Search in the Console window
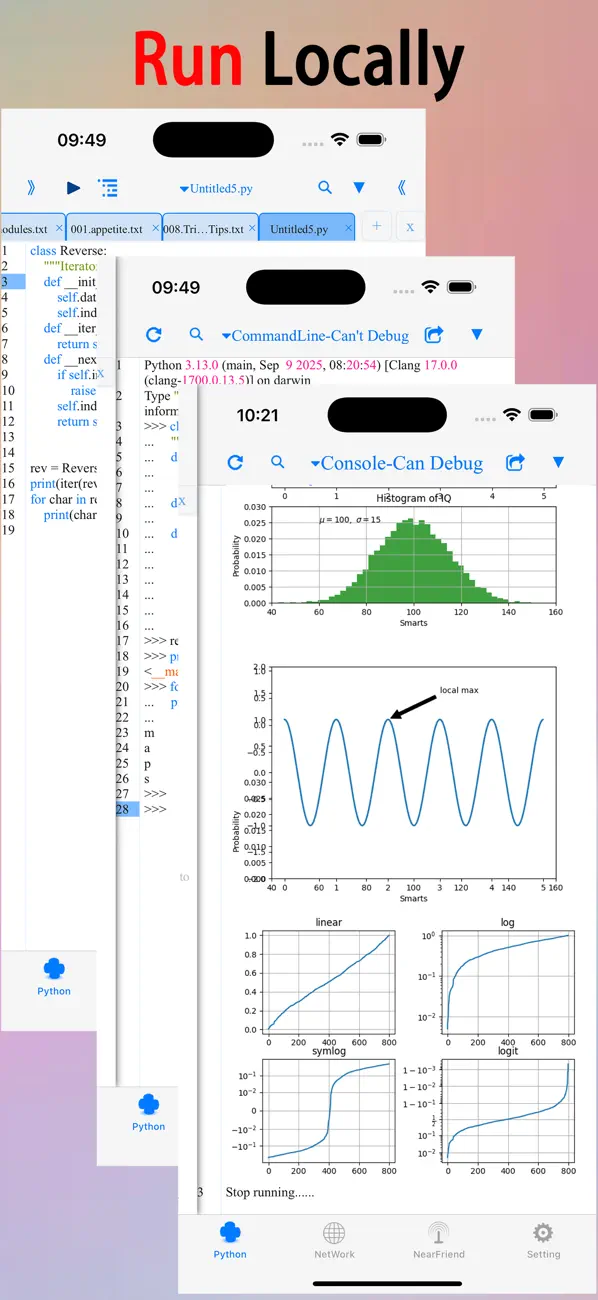The height and width of the screenshot is (1300, 598). click(278, 462)
